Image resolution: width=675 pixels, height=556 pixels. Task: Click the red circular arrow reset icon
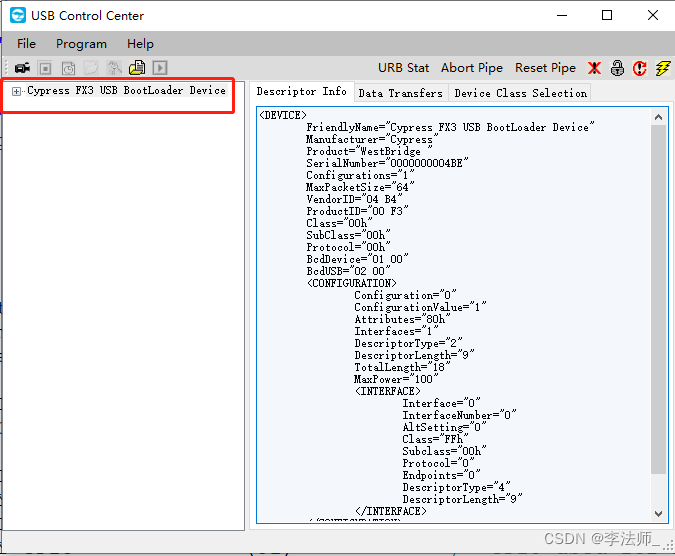pos(640,68)
